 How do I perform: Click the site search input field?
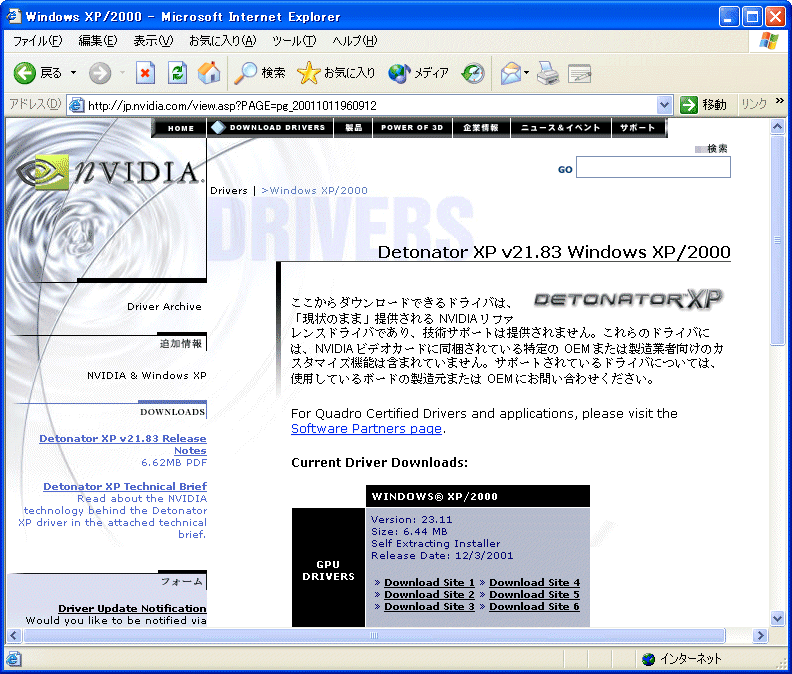653,167
